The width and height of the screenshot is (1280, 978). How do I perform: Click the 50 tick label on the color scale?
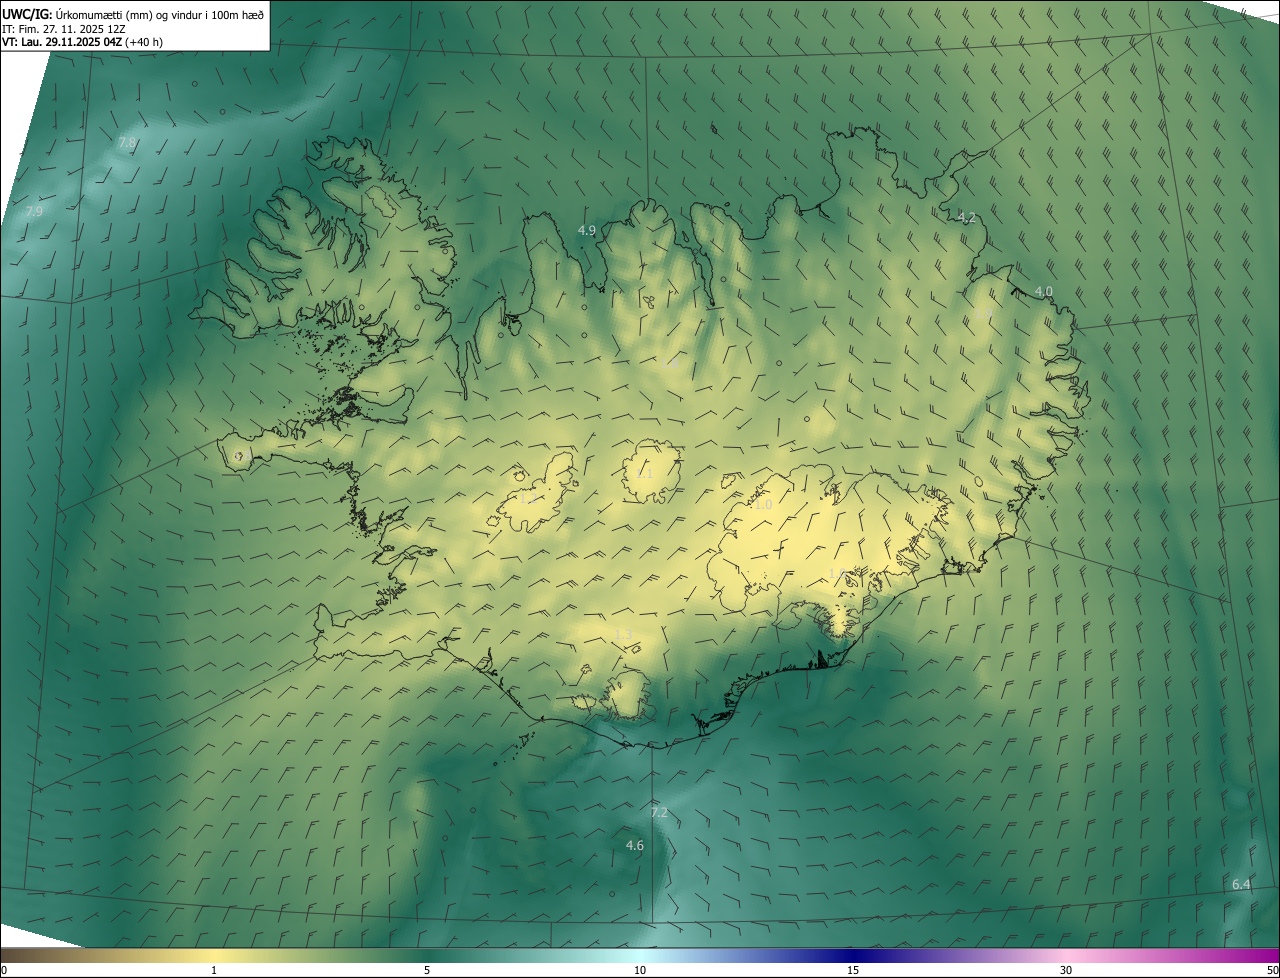(x=1272, y=970)
